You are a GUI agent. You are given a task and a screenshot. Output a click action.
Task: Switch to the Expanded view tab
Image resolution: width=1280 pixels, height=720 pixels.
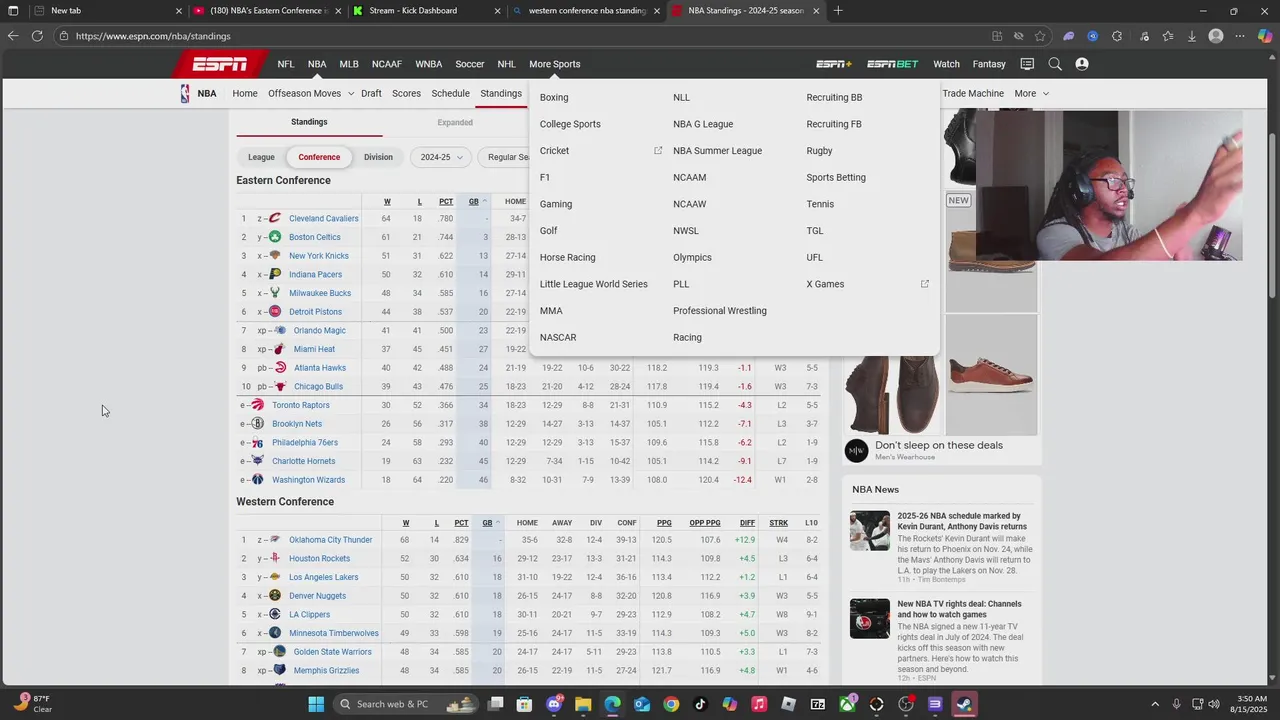pyautogui.click(x=455, y=122)
